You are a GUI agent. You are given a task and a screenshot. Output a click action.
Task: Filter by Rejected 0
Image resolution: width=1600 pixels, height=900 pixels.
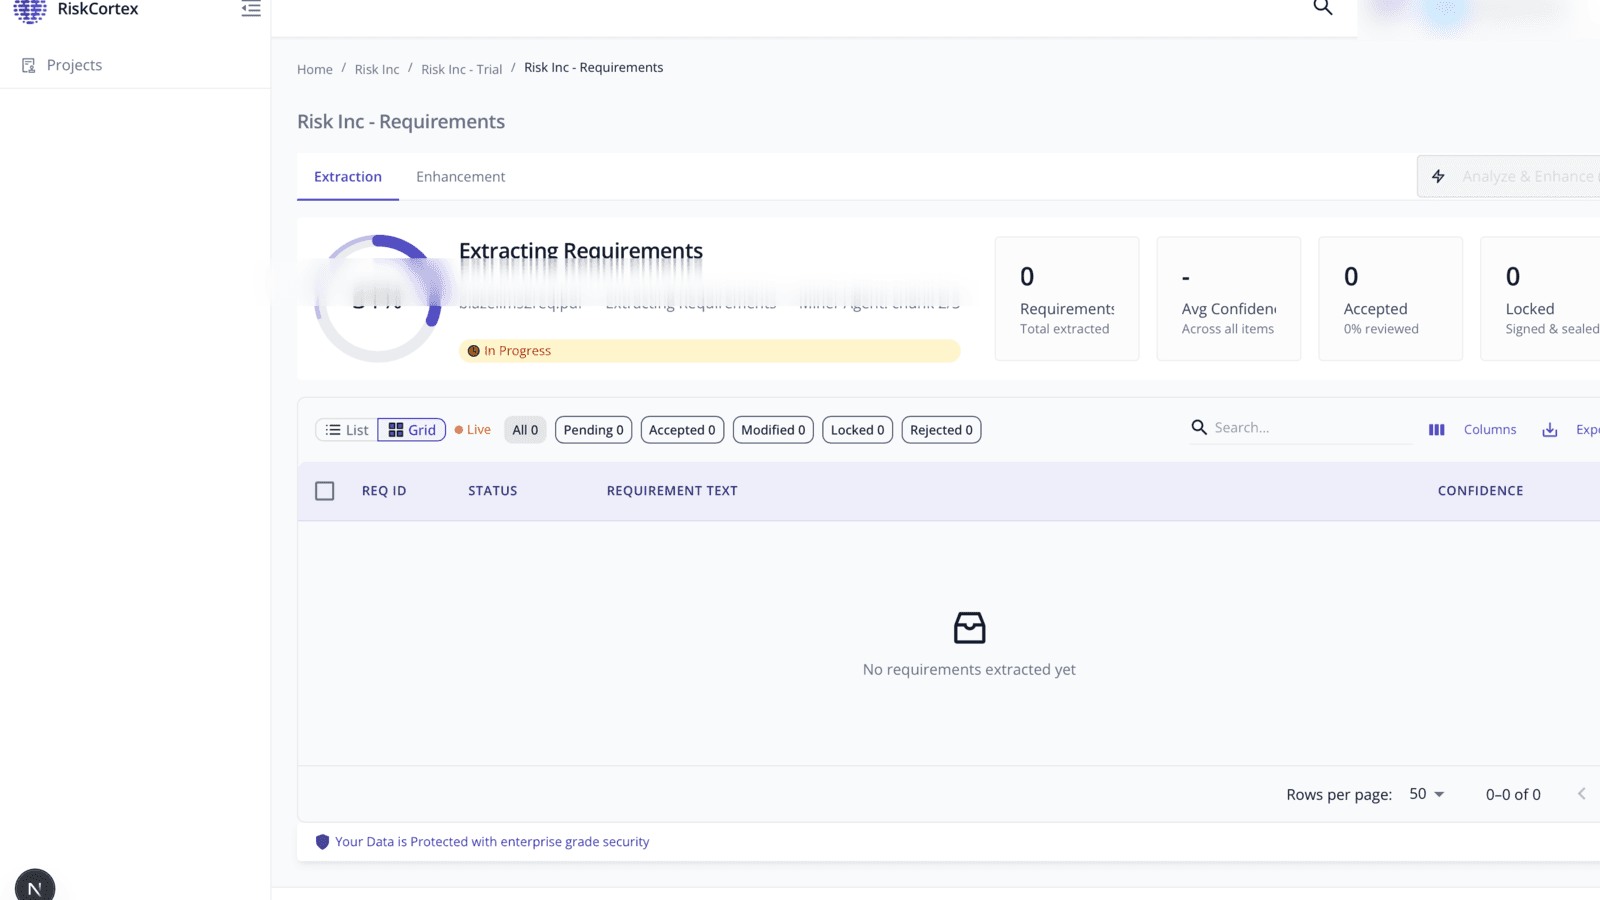click(x=941, y=430)
